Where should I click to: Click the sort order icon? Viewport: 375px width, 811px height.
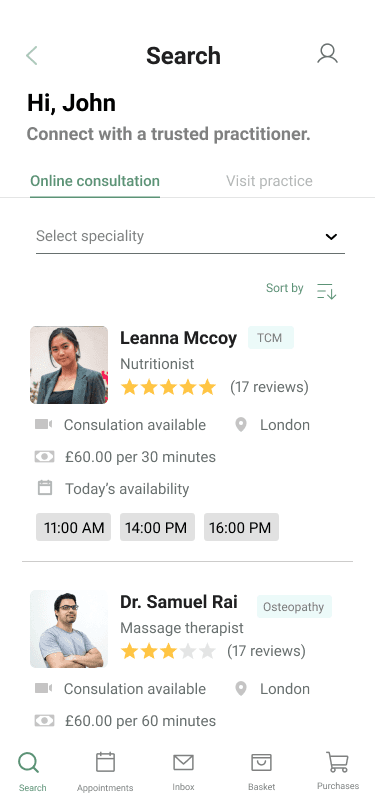[327, 291]
